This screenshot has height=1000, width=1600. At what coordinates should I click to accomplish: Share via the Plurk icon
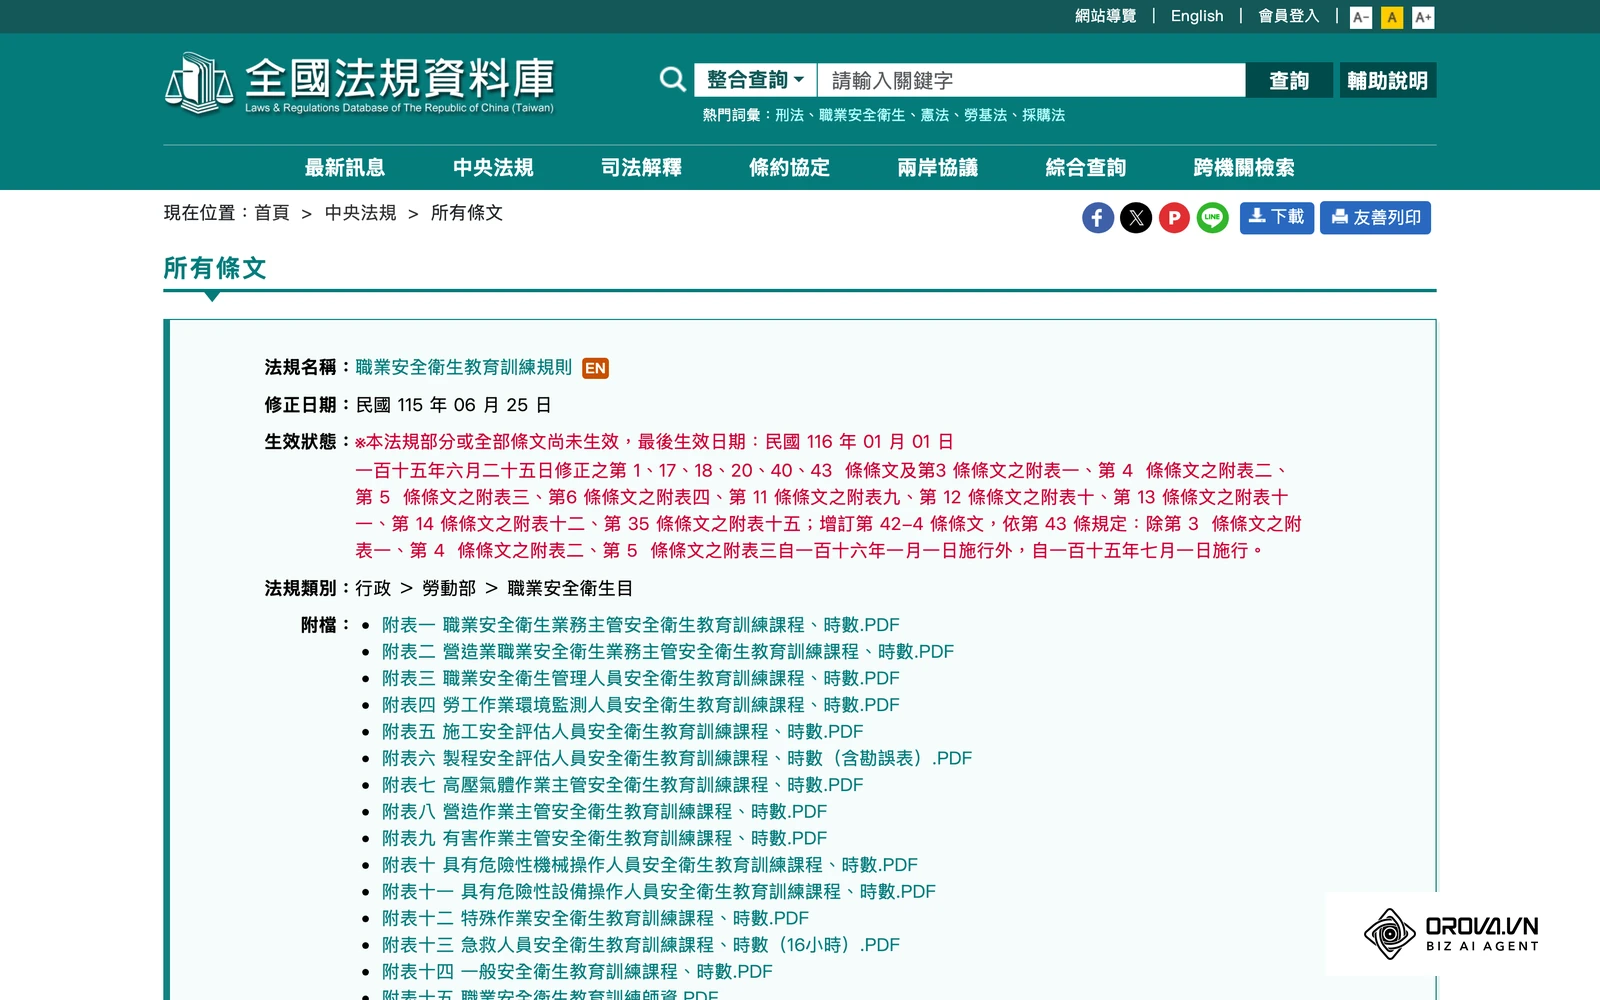(x=1174, y=218)
